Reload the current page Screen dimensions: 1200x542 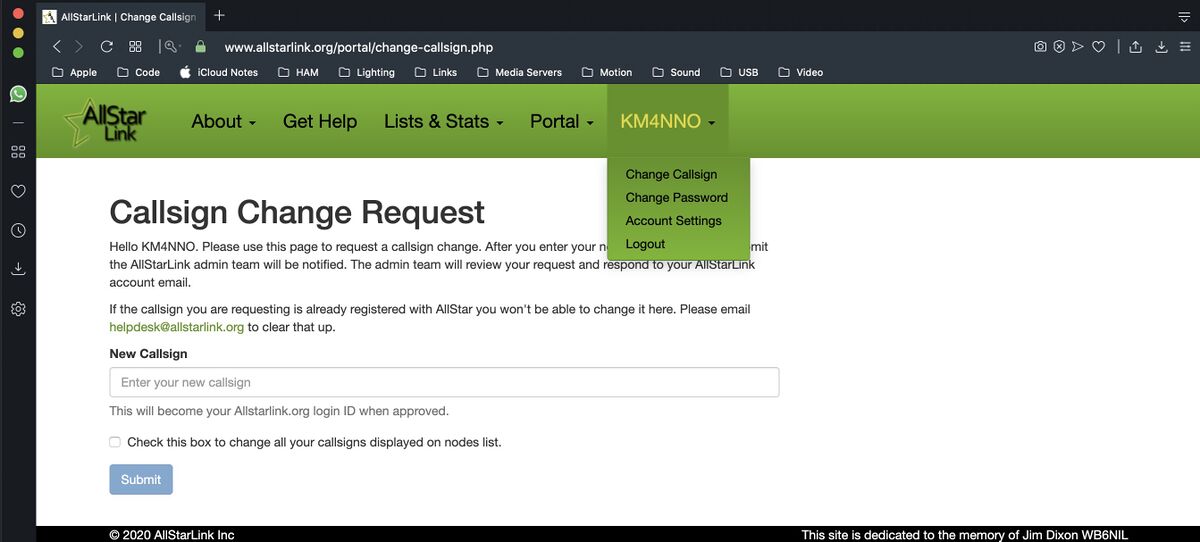107,47
